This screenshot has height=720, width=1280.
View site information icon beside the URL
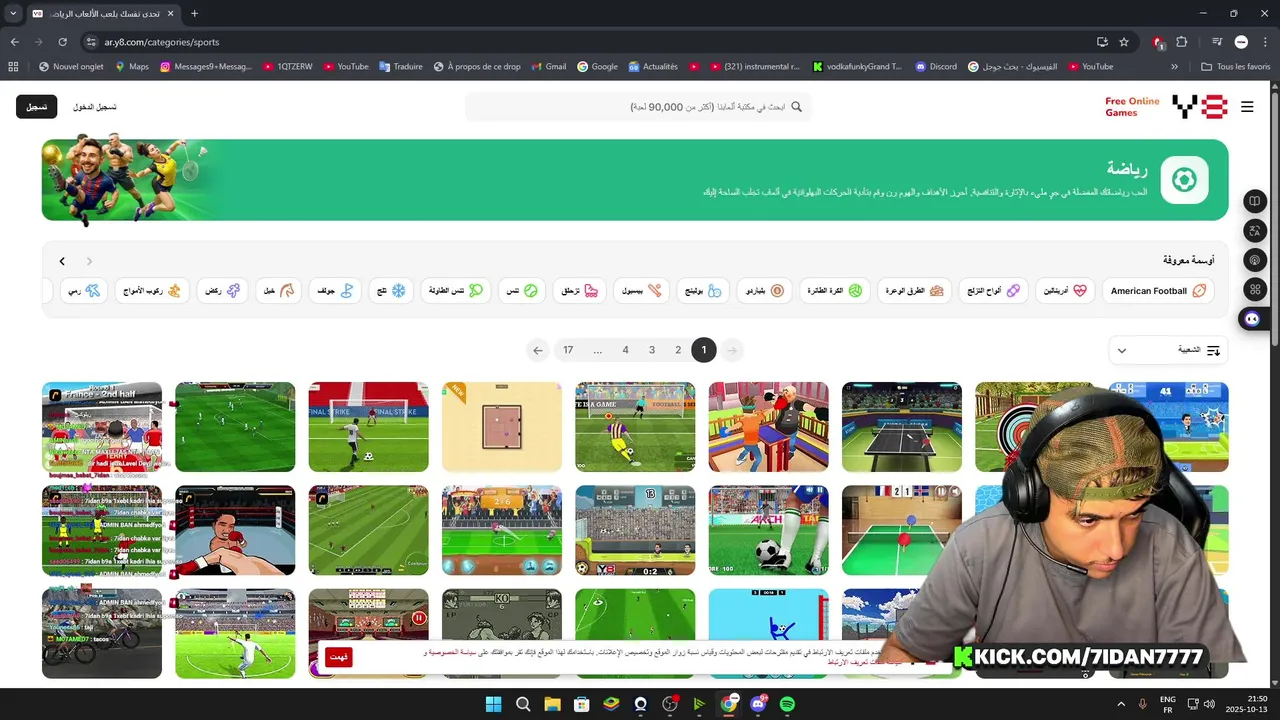point(91,42)
